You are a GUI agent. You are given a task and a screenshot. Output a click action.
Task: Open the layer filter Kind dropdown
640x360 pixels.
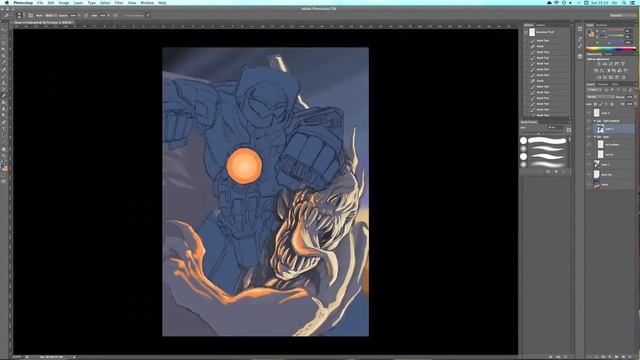pyautogui.click(x=593, y=90)
